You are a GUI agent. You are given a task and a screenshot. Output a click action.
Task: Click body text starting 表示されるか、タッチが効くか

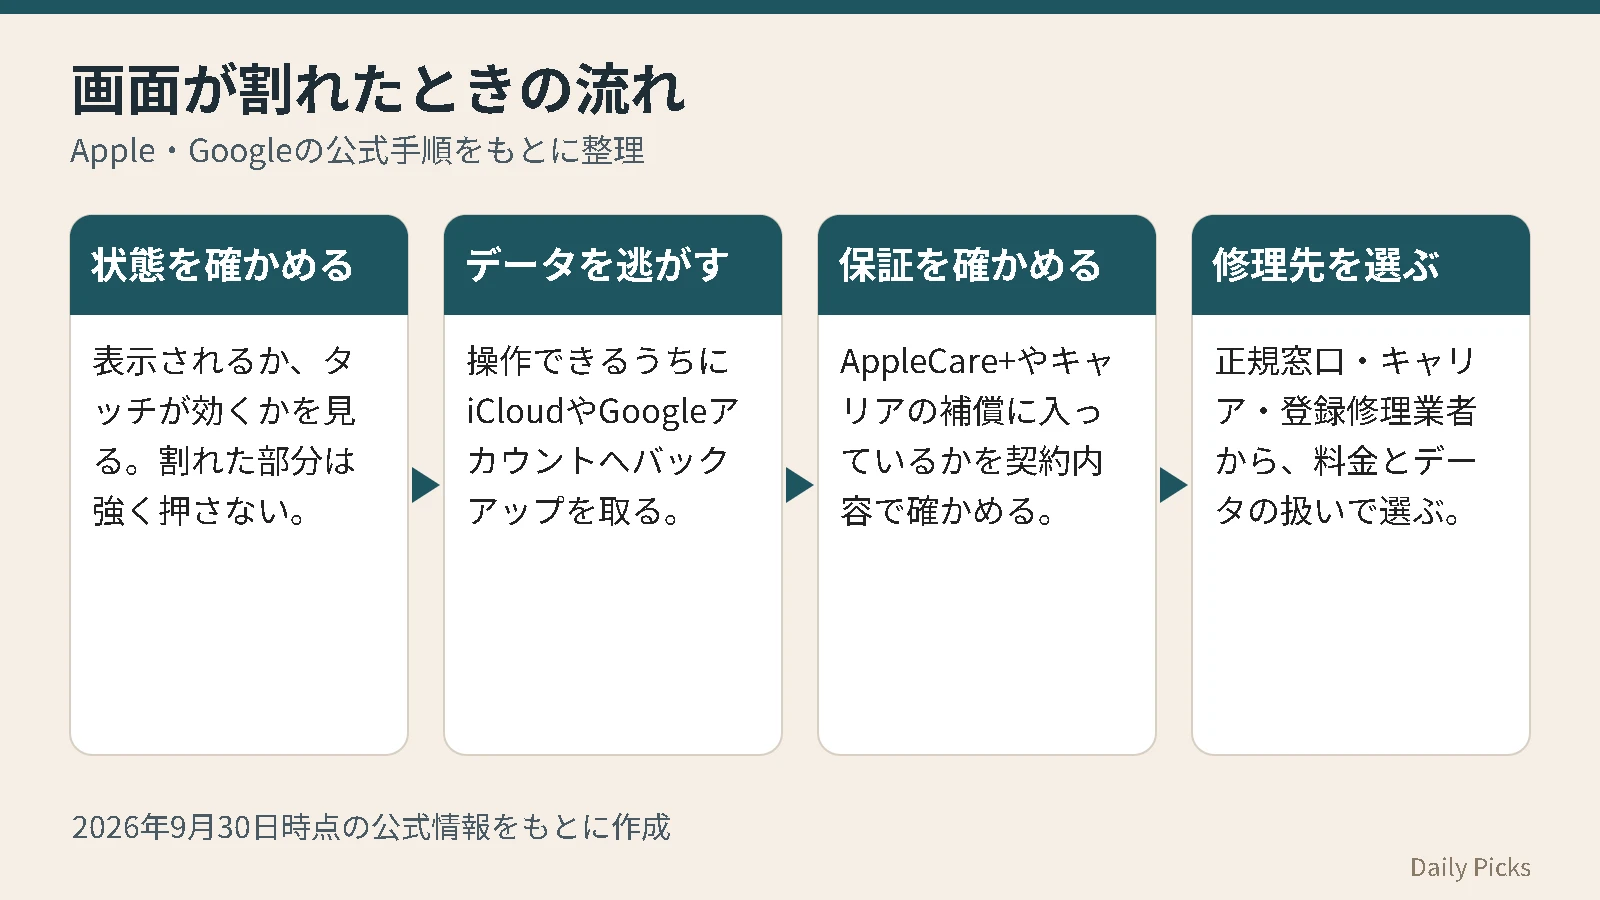224,436
